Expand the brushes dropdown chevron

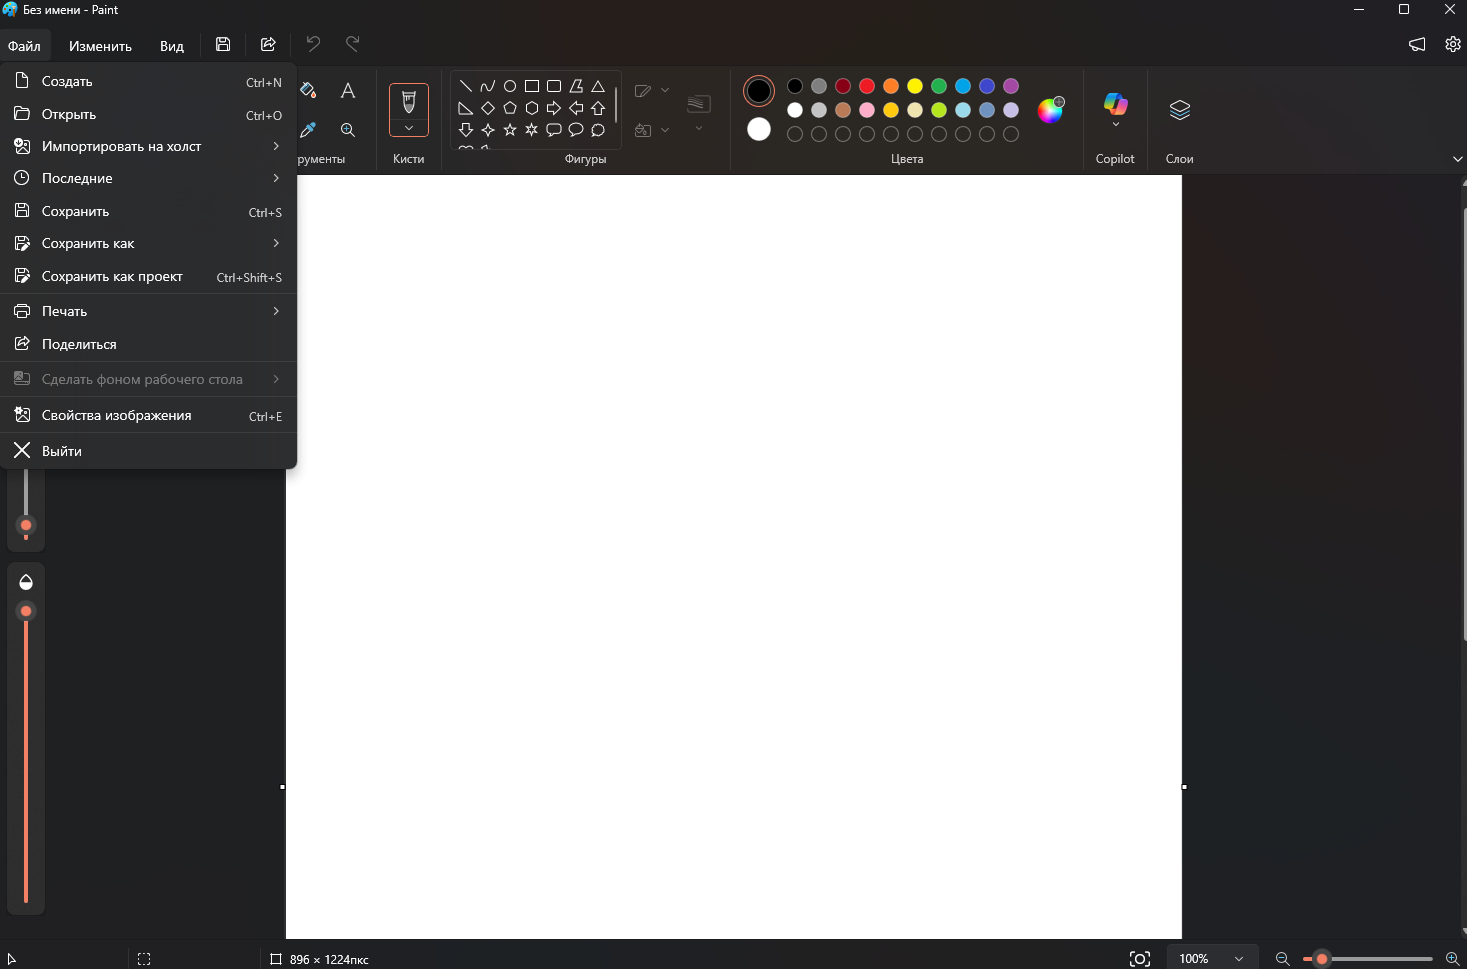(x=409, y=128)
